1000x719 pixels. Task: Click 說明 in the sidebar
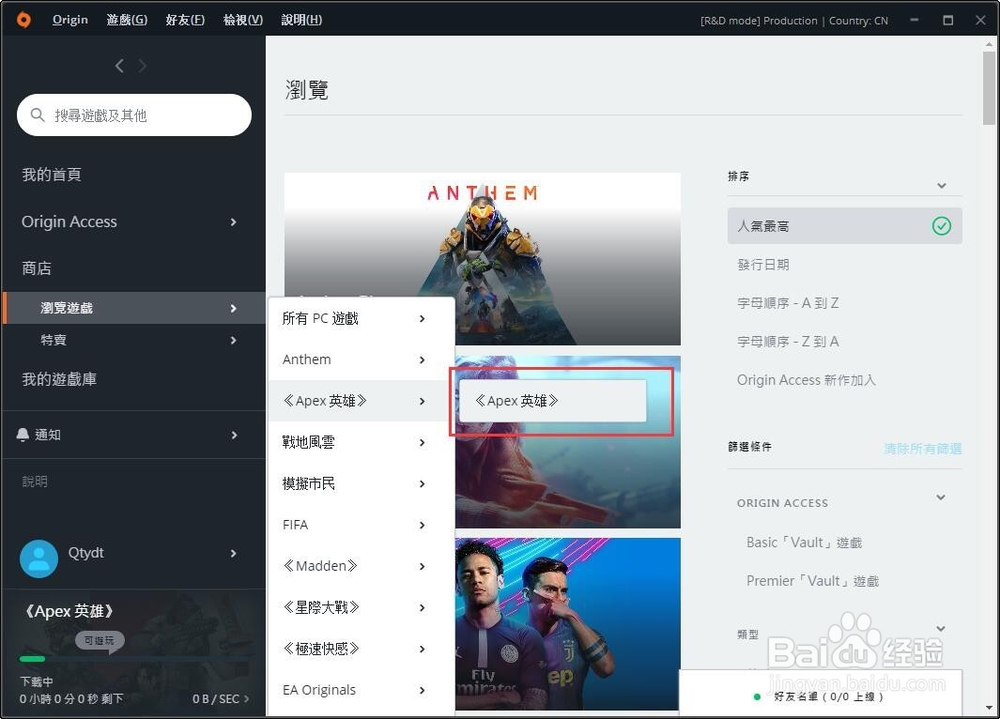pos(35,482)
